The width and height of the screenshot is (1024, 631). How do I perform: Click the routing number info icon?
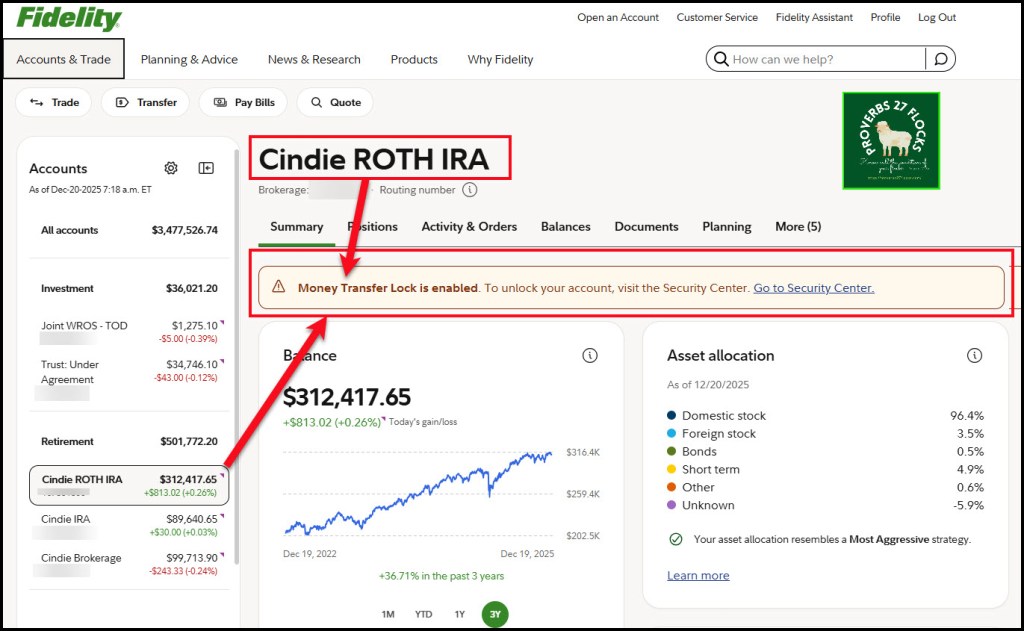tap(469, 190)
